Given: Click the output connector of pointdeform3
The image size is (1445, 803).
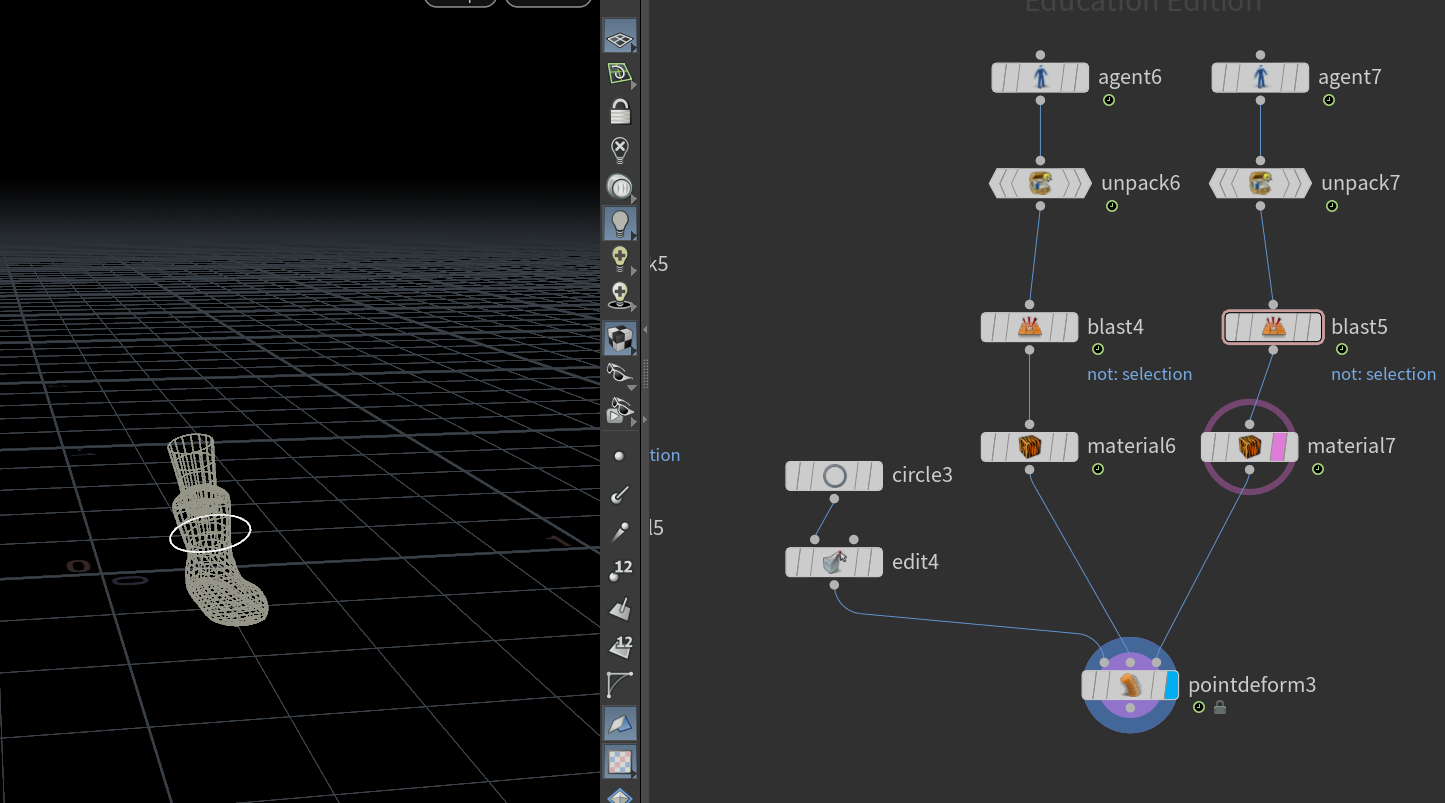Looking at the screenshot, I should (x=1130, y=708).
